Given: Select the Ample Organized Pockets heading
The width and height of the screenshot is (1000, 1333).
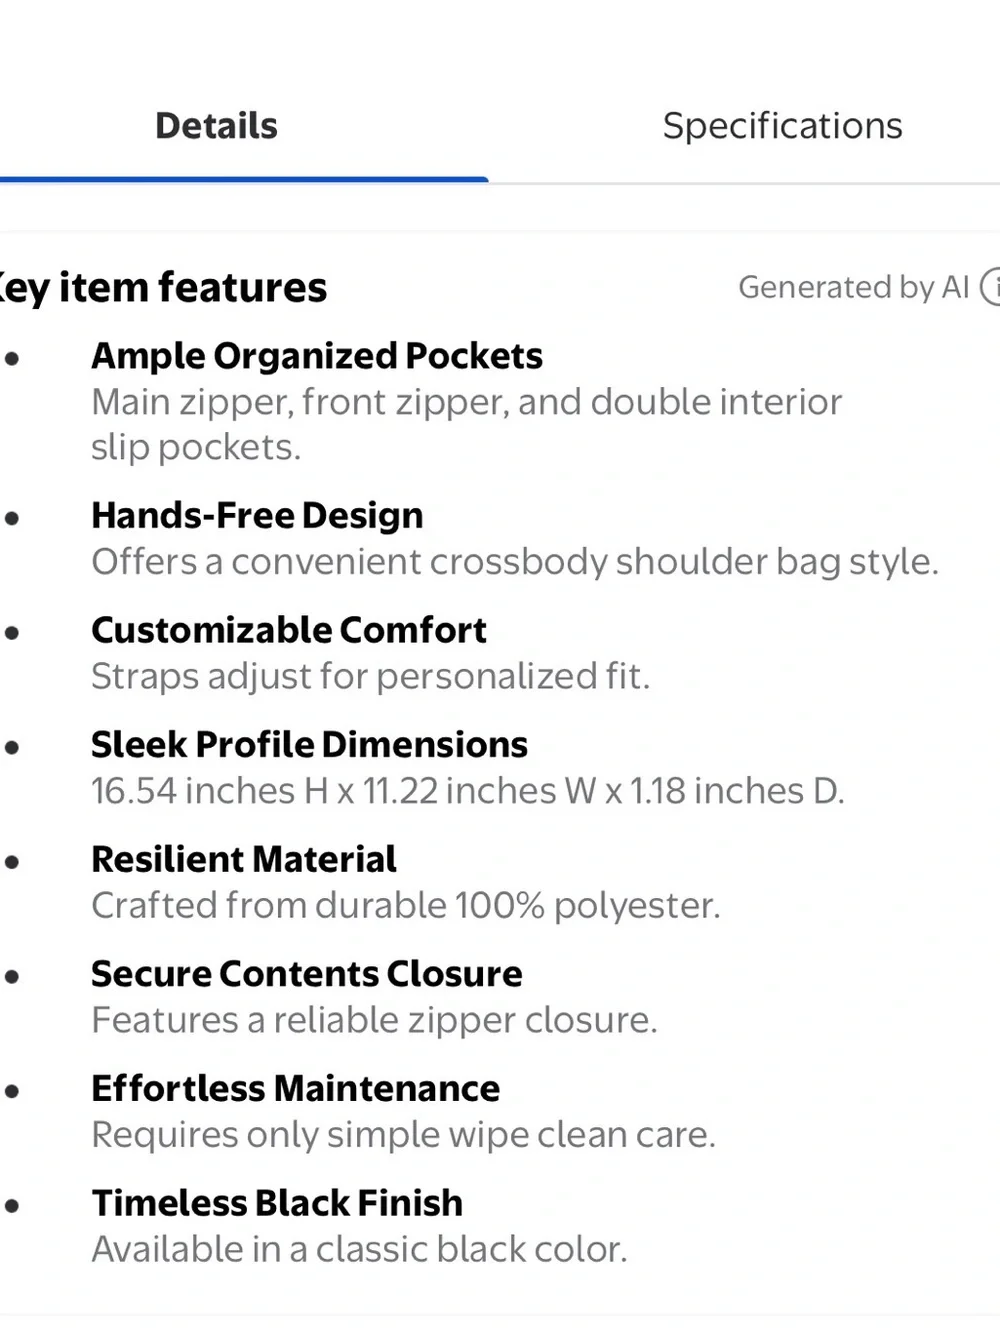Looking at the screenshot, I should [x=317, y=356].
